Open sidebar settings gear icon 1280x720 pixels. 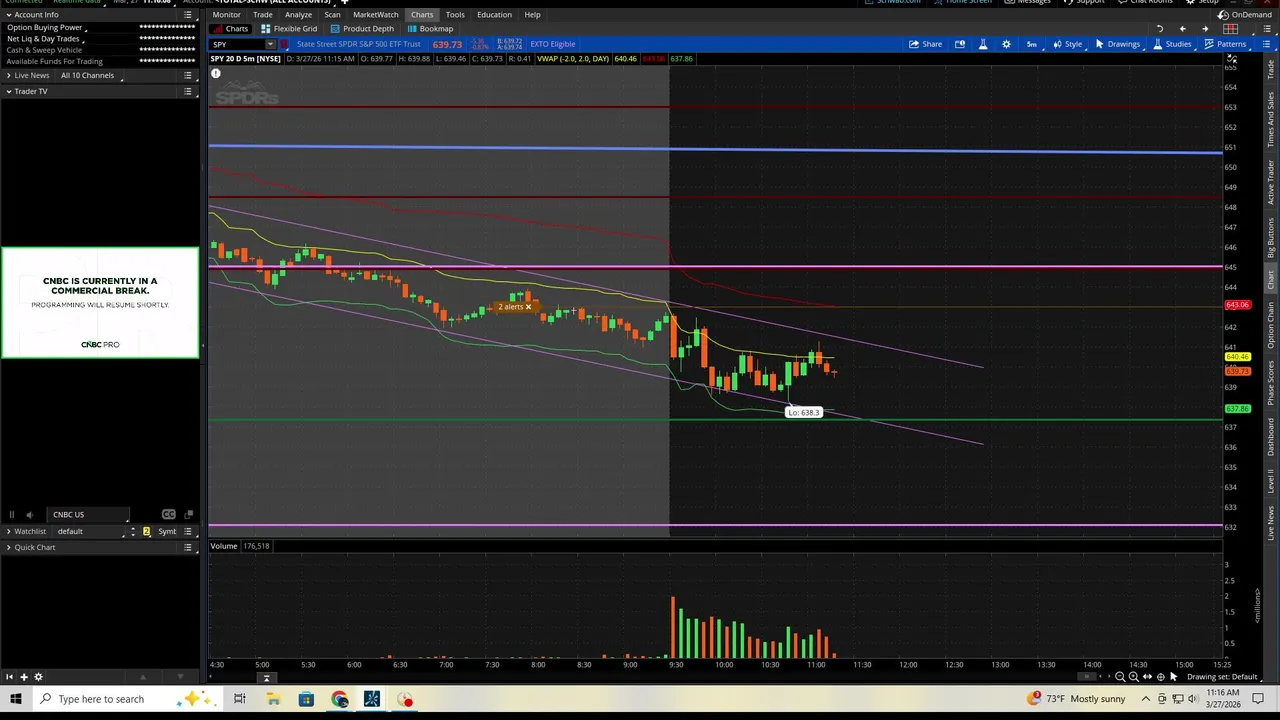pyautogui.click(x=39, y=677)
